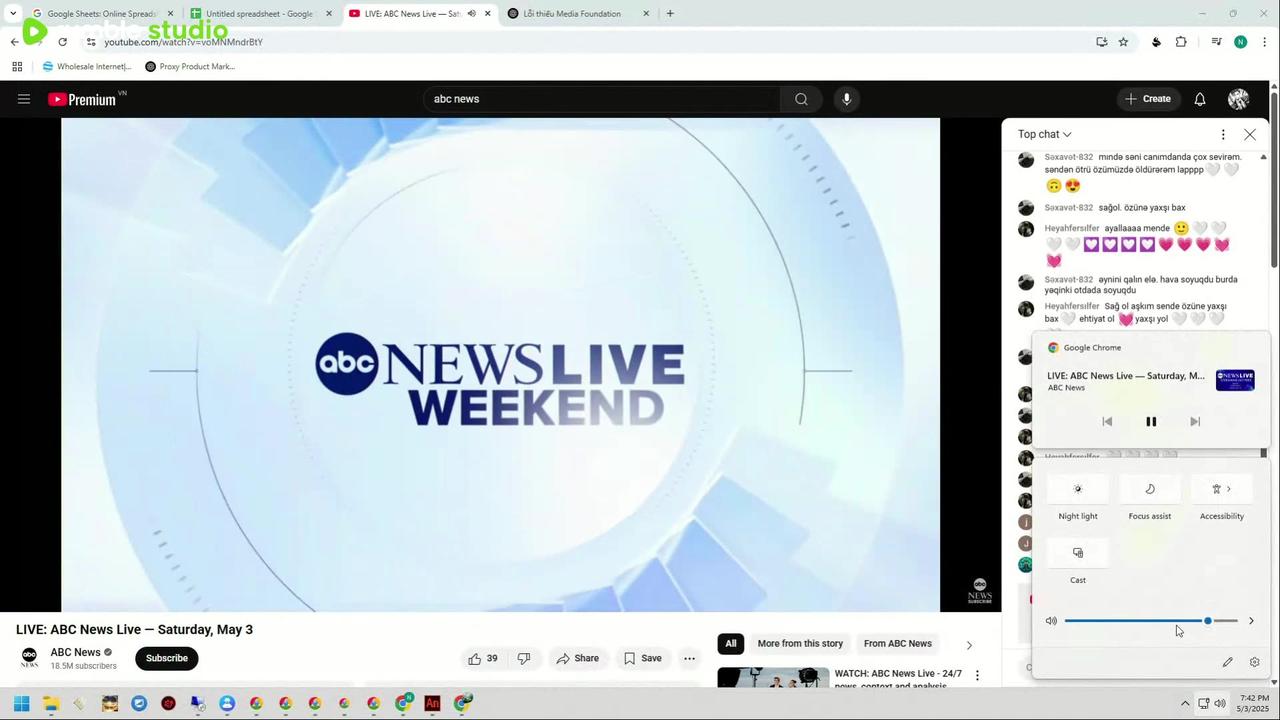The width and height of the screenshot is (1280, 720).
Task: Select the From ABC News chip
Action: (x=898, y=644)
